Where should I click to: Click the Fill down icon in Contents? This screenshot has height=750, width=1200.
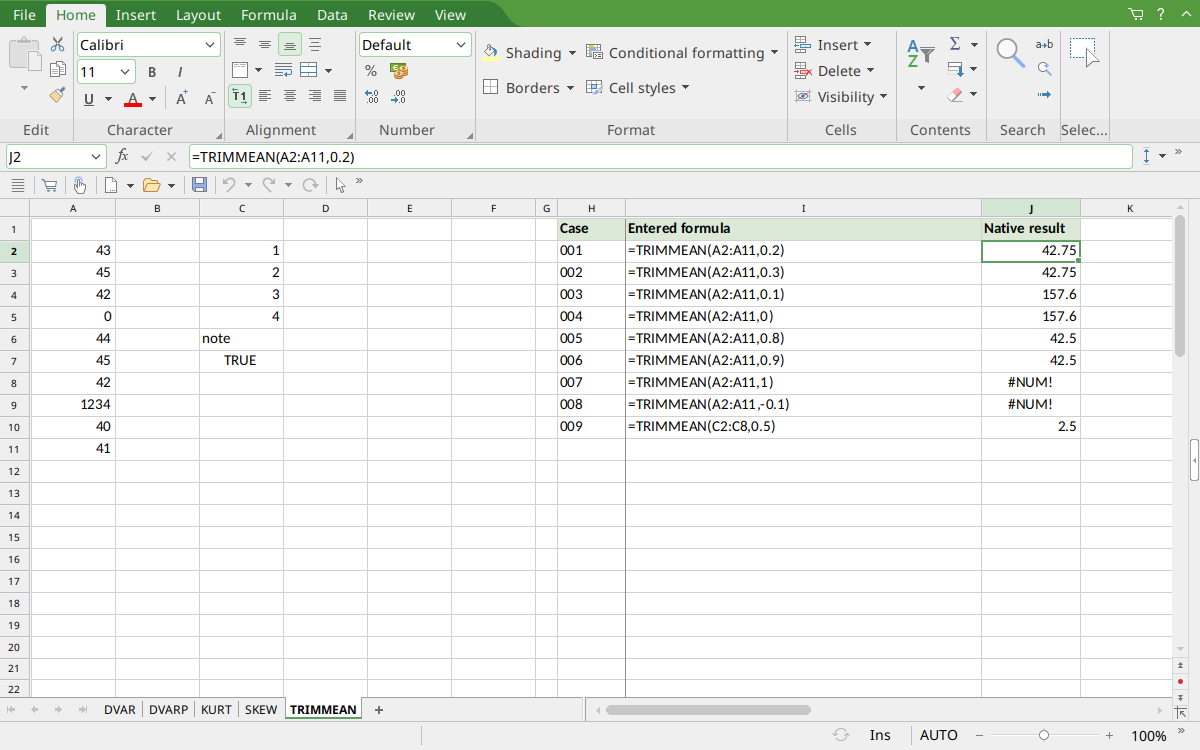[955, 70]
